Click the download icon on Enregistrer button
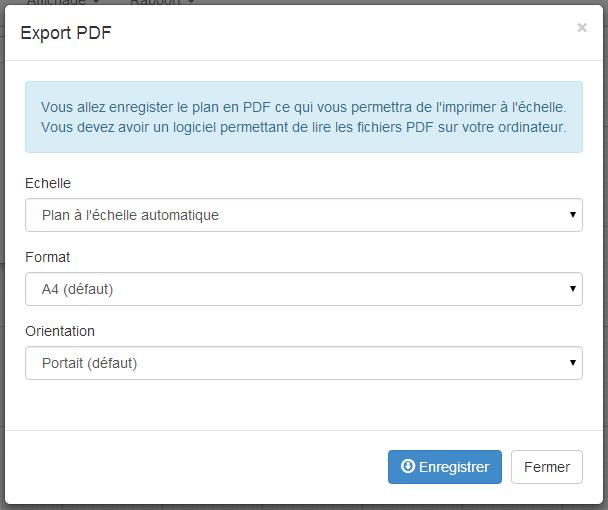608x510 pixels. [x=407, y=467]
